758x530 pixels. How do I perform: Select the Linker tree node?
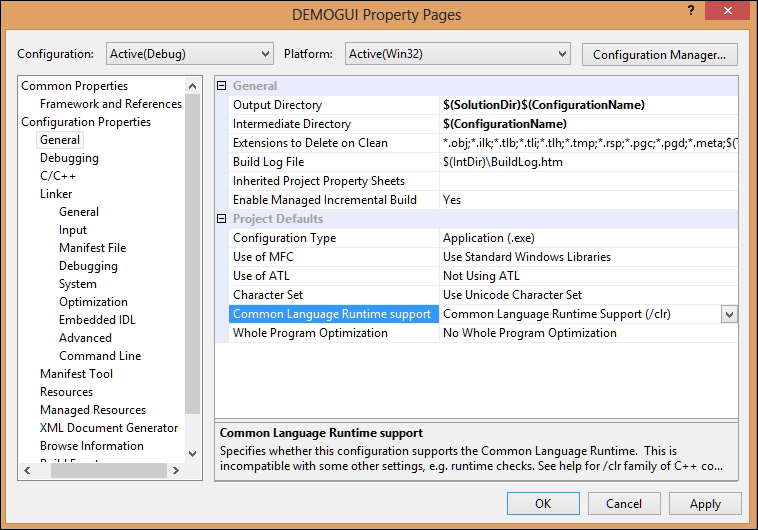point(56,193)
